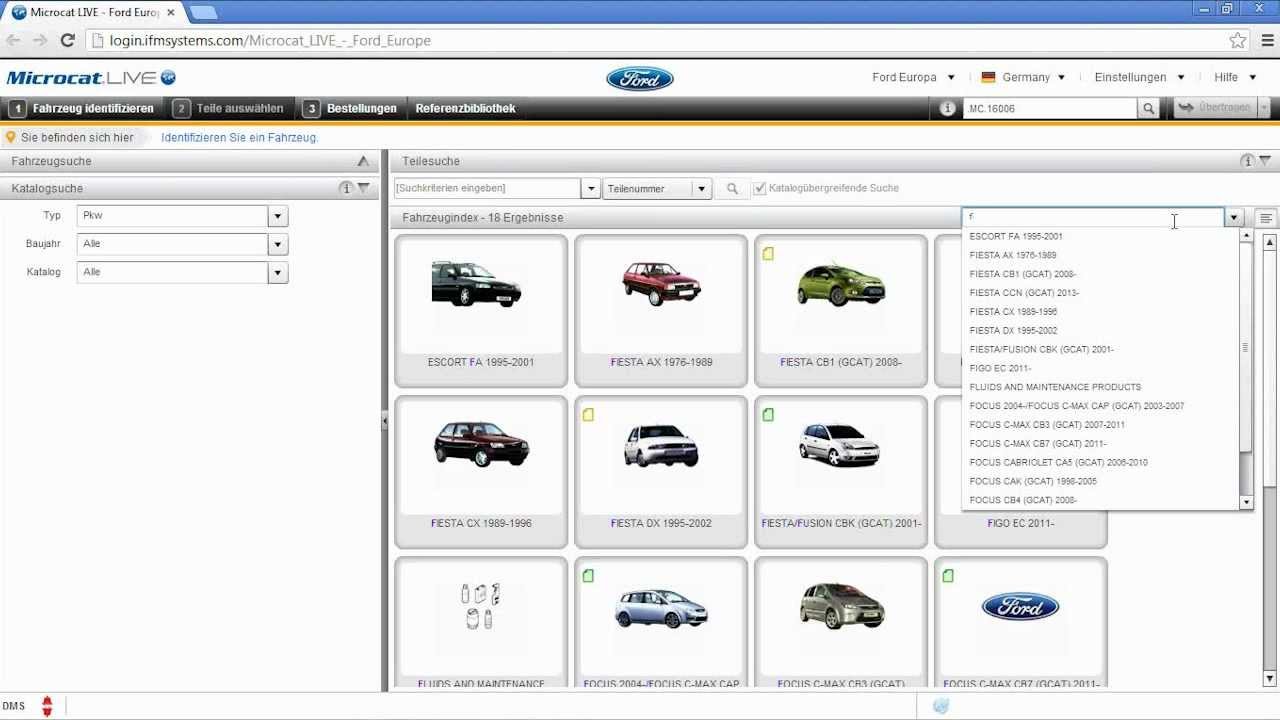Click yellow note icon on Fiesta DX card
This screenshot has height=720, width=1280.
pyautogui.click(x=588, y=415)
